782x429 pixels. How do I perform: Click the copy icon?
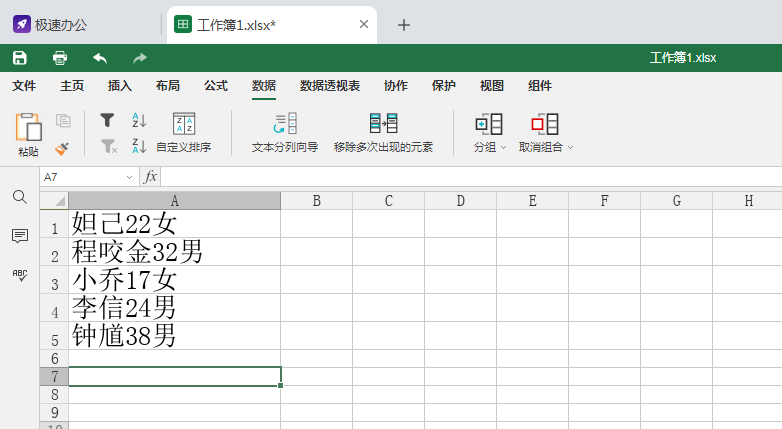63,121
